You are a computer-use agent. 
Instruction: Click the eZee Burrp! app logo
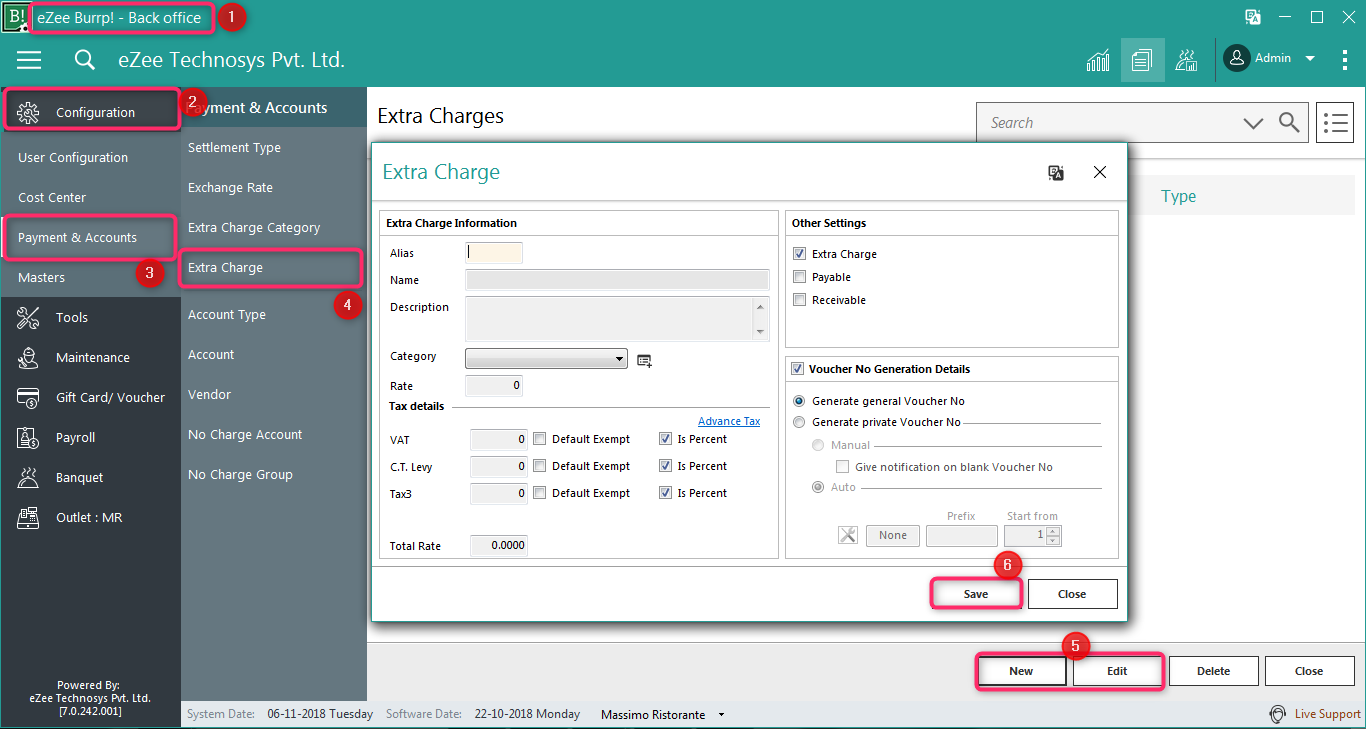click(15, 17)
